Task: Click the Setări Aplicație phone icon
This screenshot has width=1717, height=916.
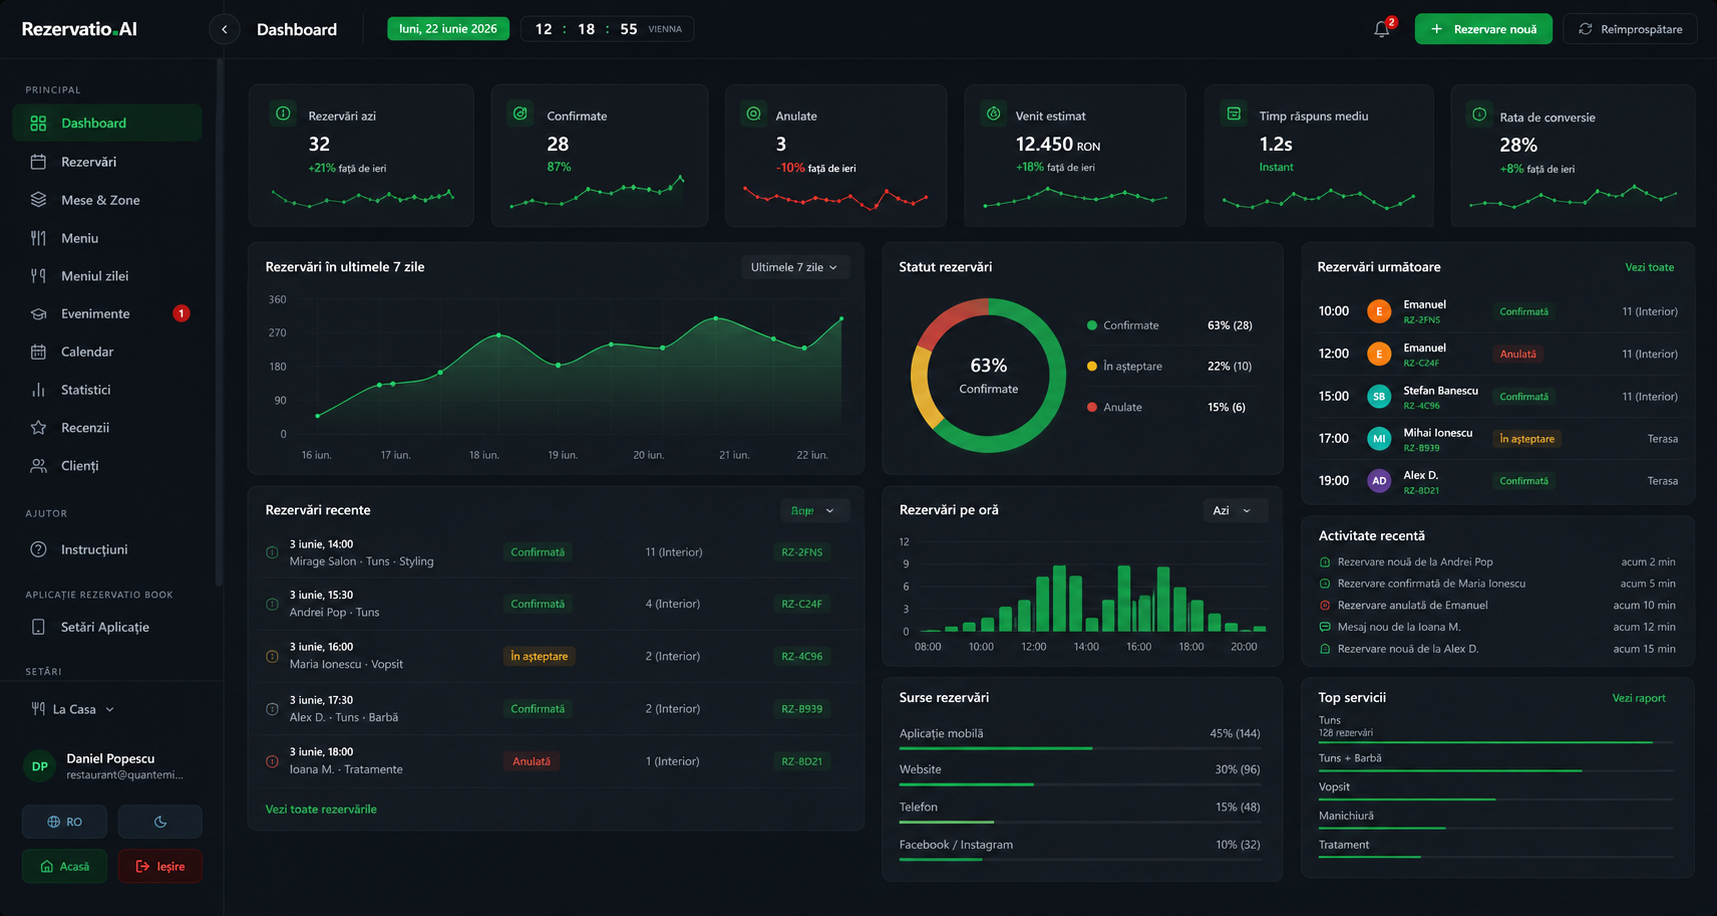Action: [x=38, y=627]
